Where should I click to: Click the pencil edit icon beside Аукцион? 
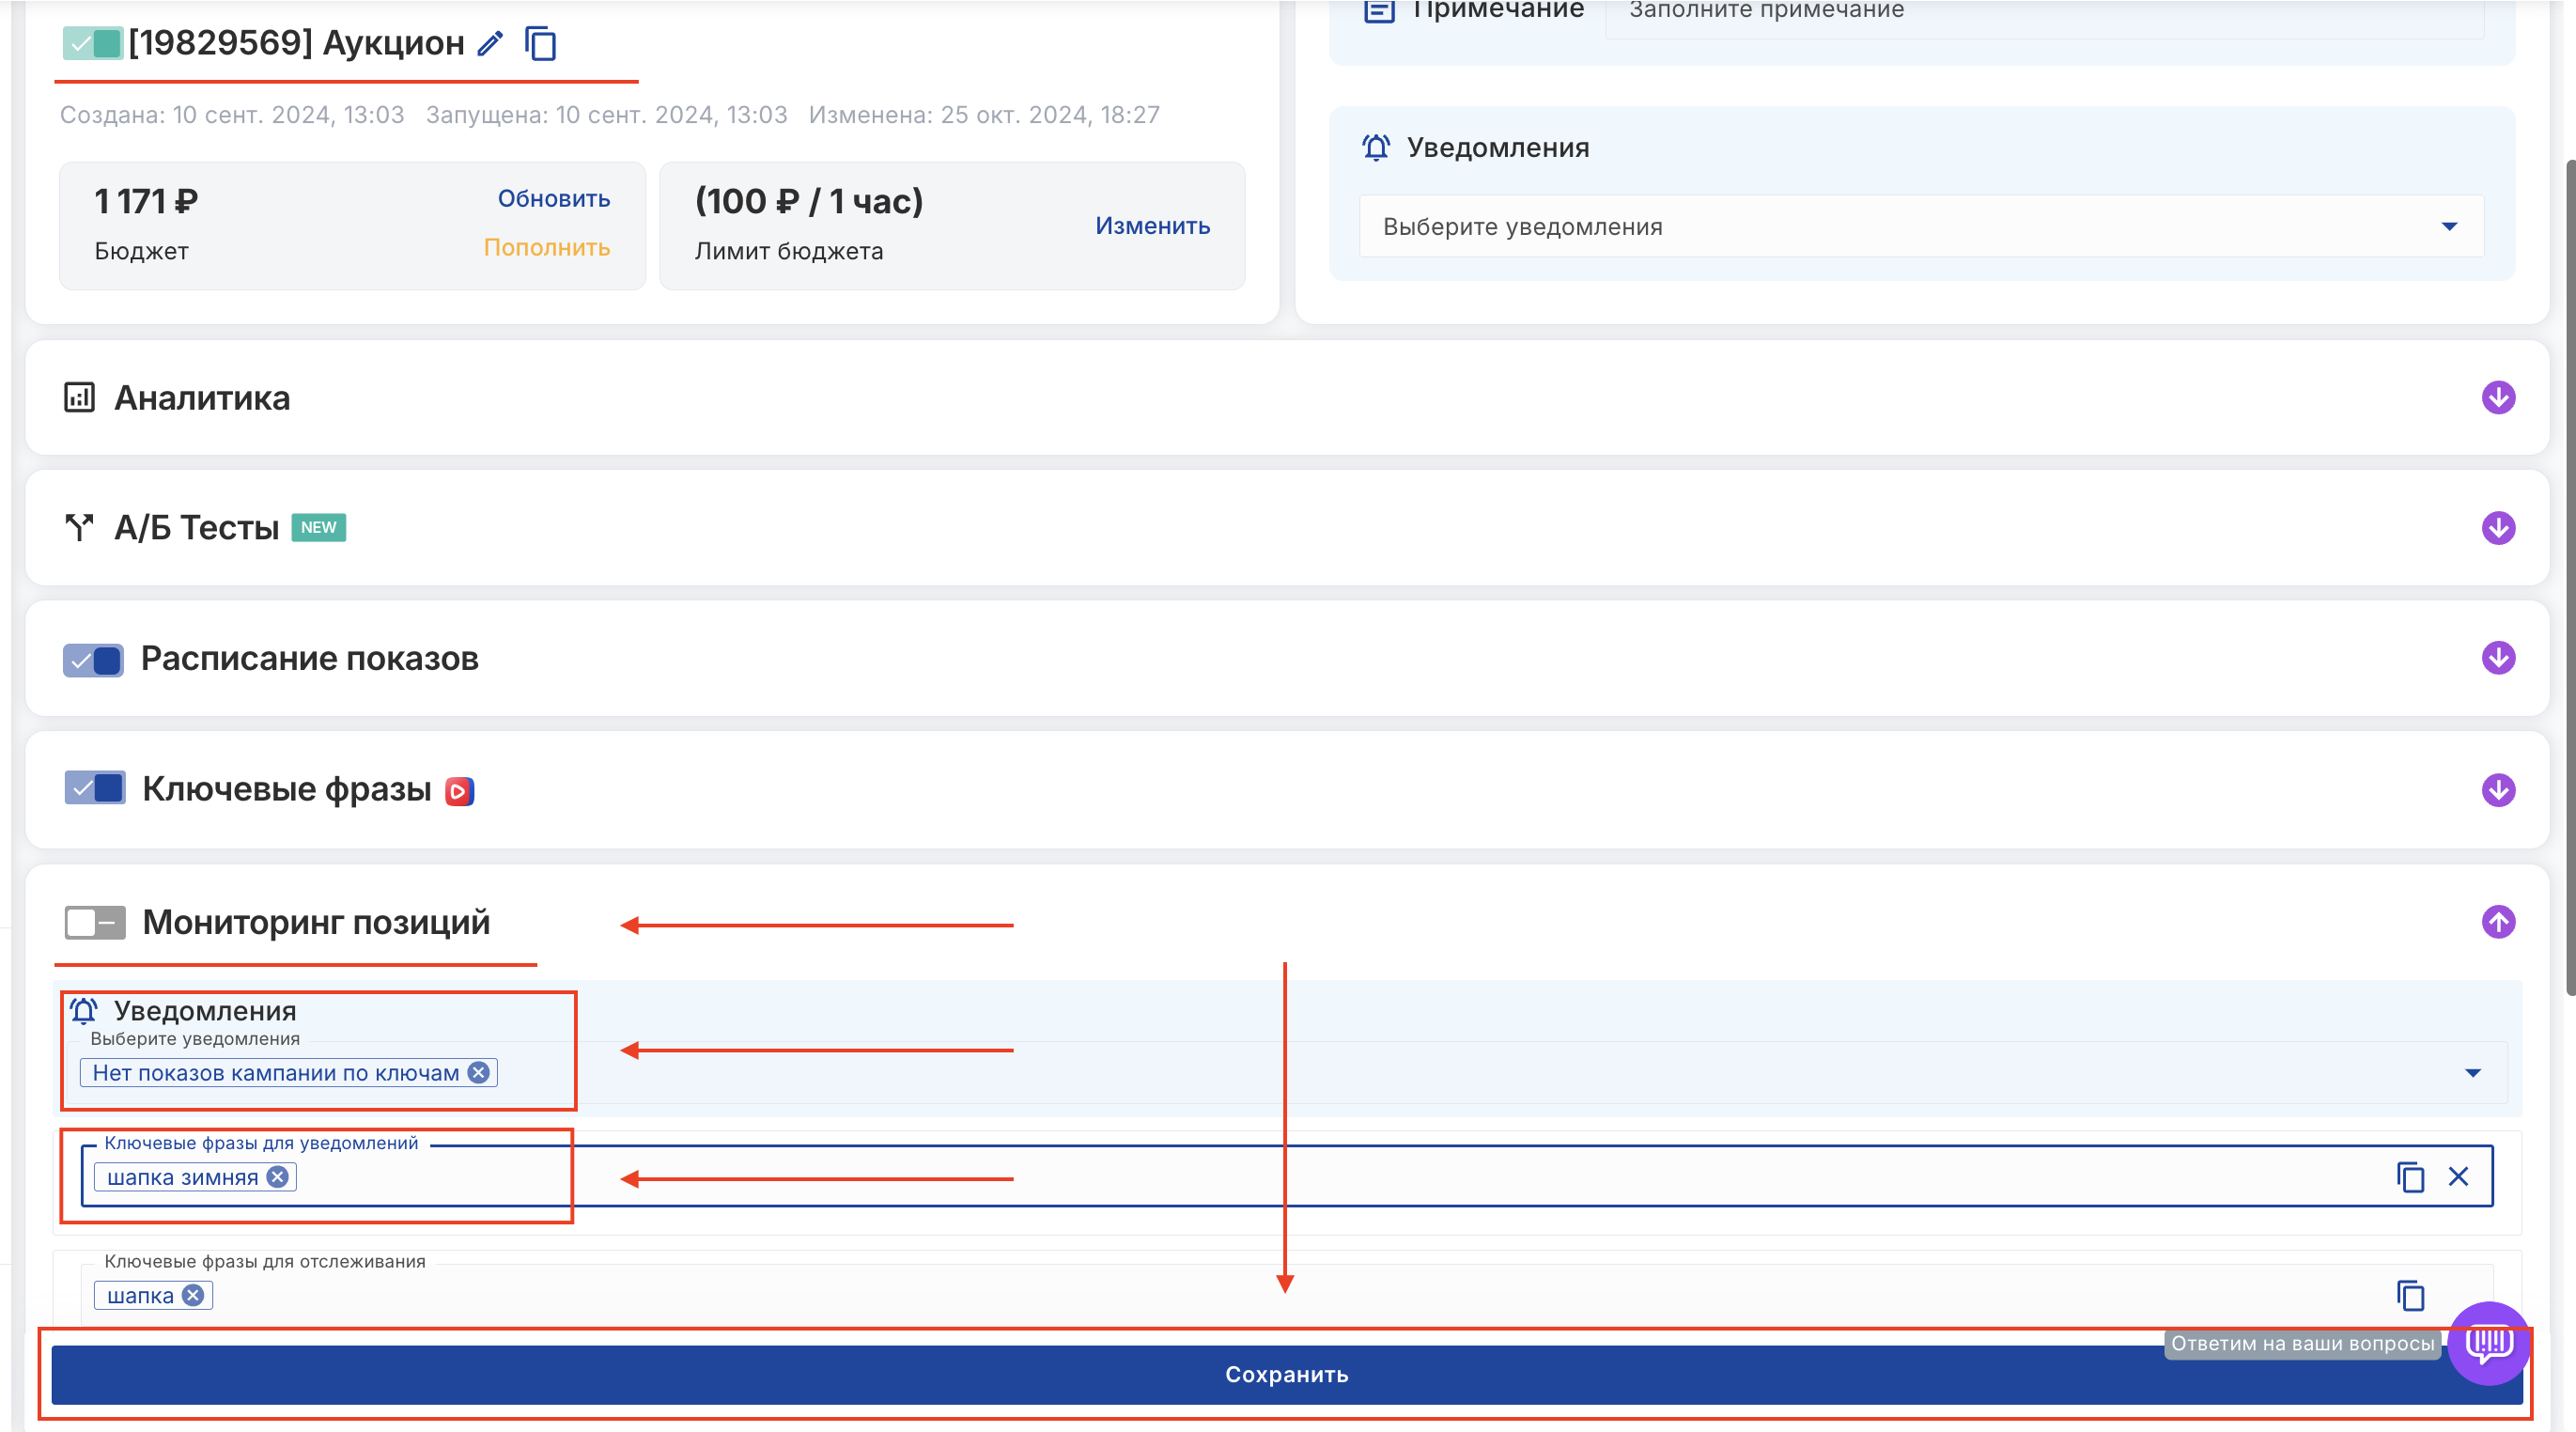[x=490, y=44]
